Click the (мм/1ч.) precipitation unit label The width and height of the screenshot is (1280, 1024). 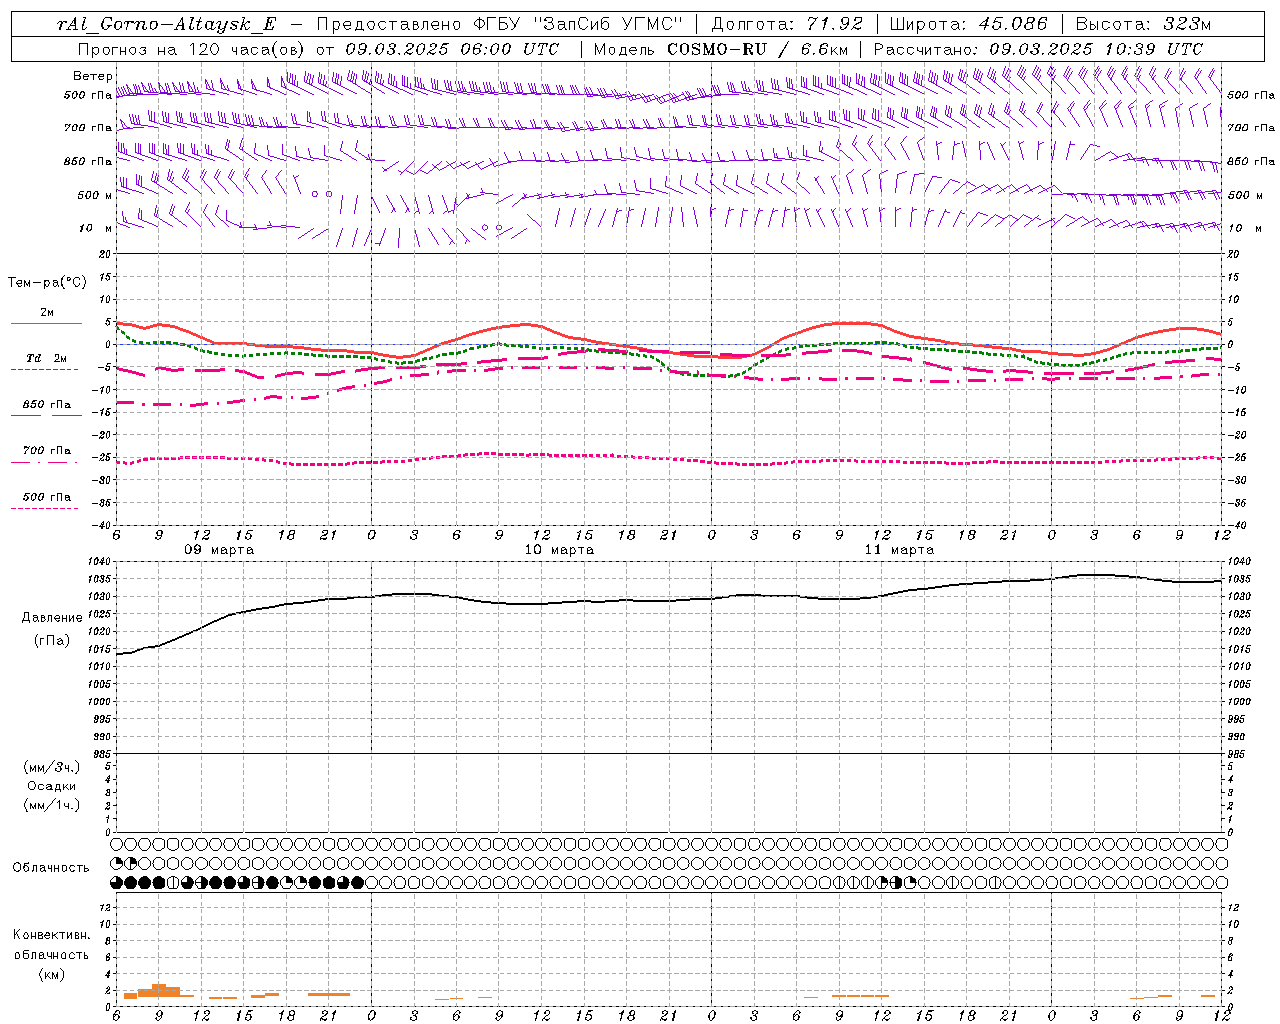[52, 805]
